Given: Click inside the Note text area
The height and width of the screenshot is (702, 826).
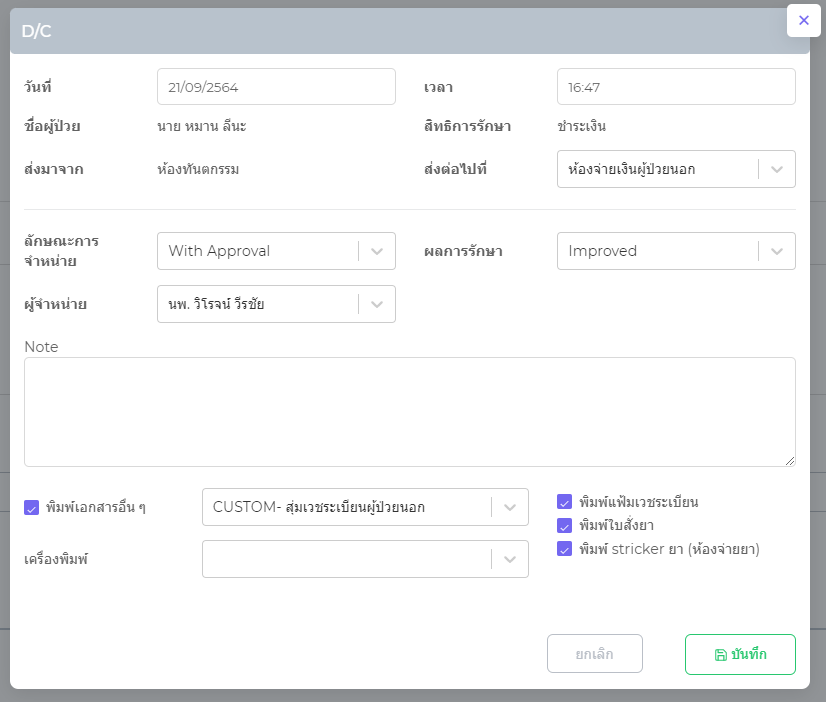Looking at the screenshot, I should coord(410,411).
